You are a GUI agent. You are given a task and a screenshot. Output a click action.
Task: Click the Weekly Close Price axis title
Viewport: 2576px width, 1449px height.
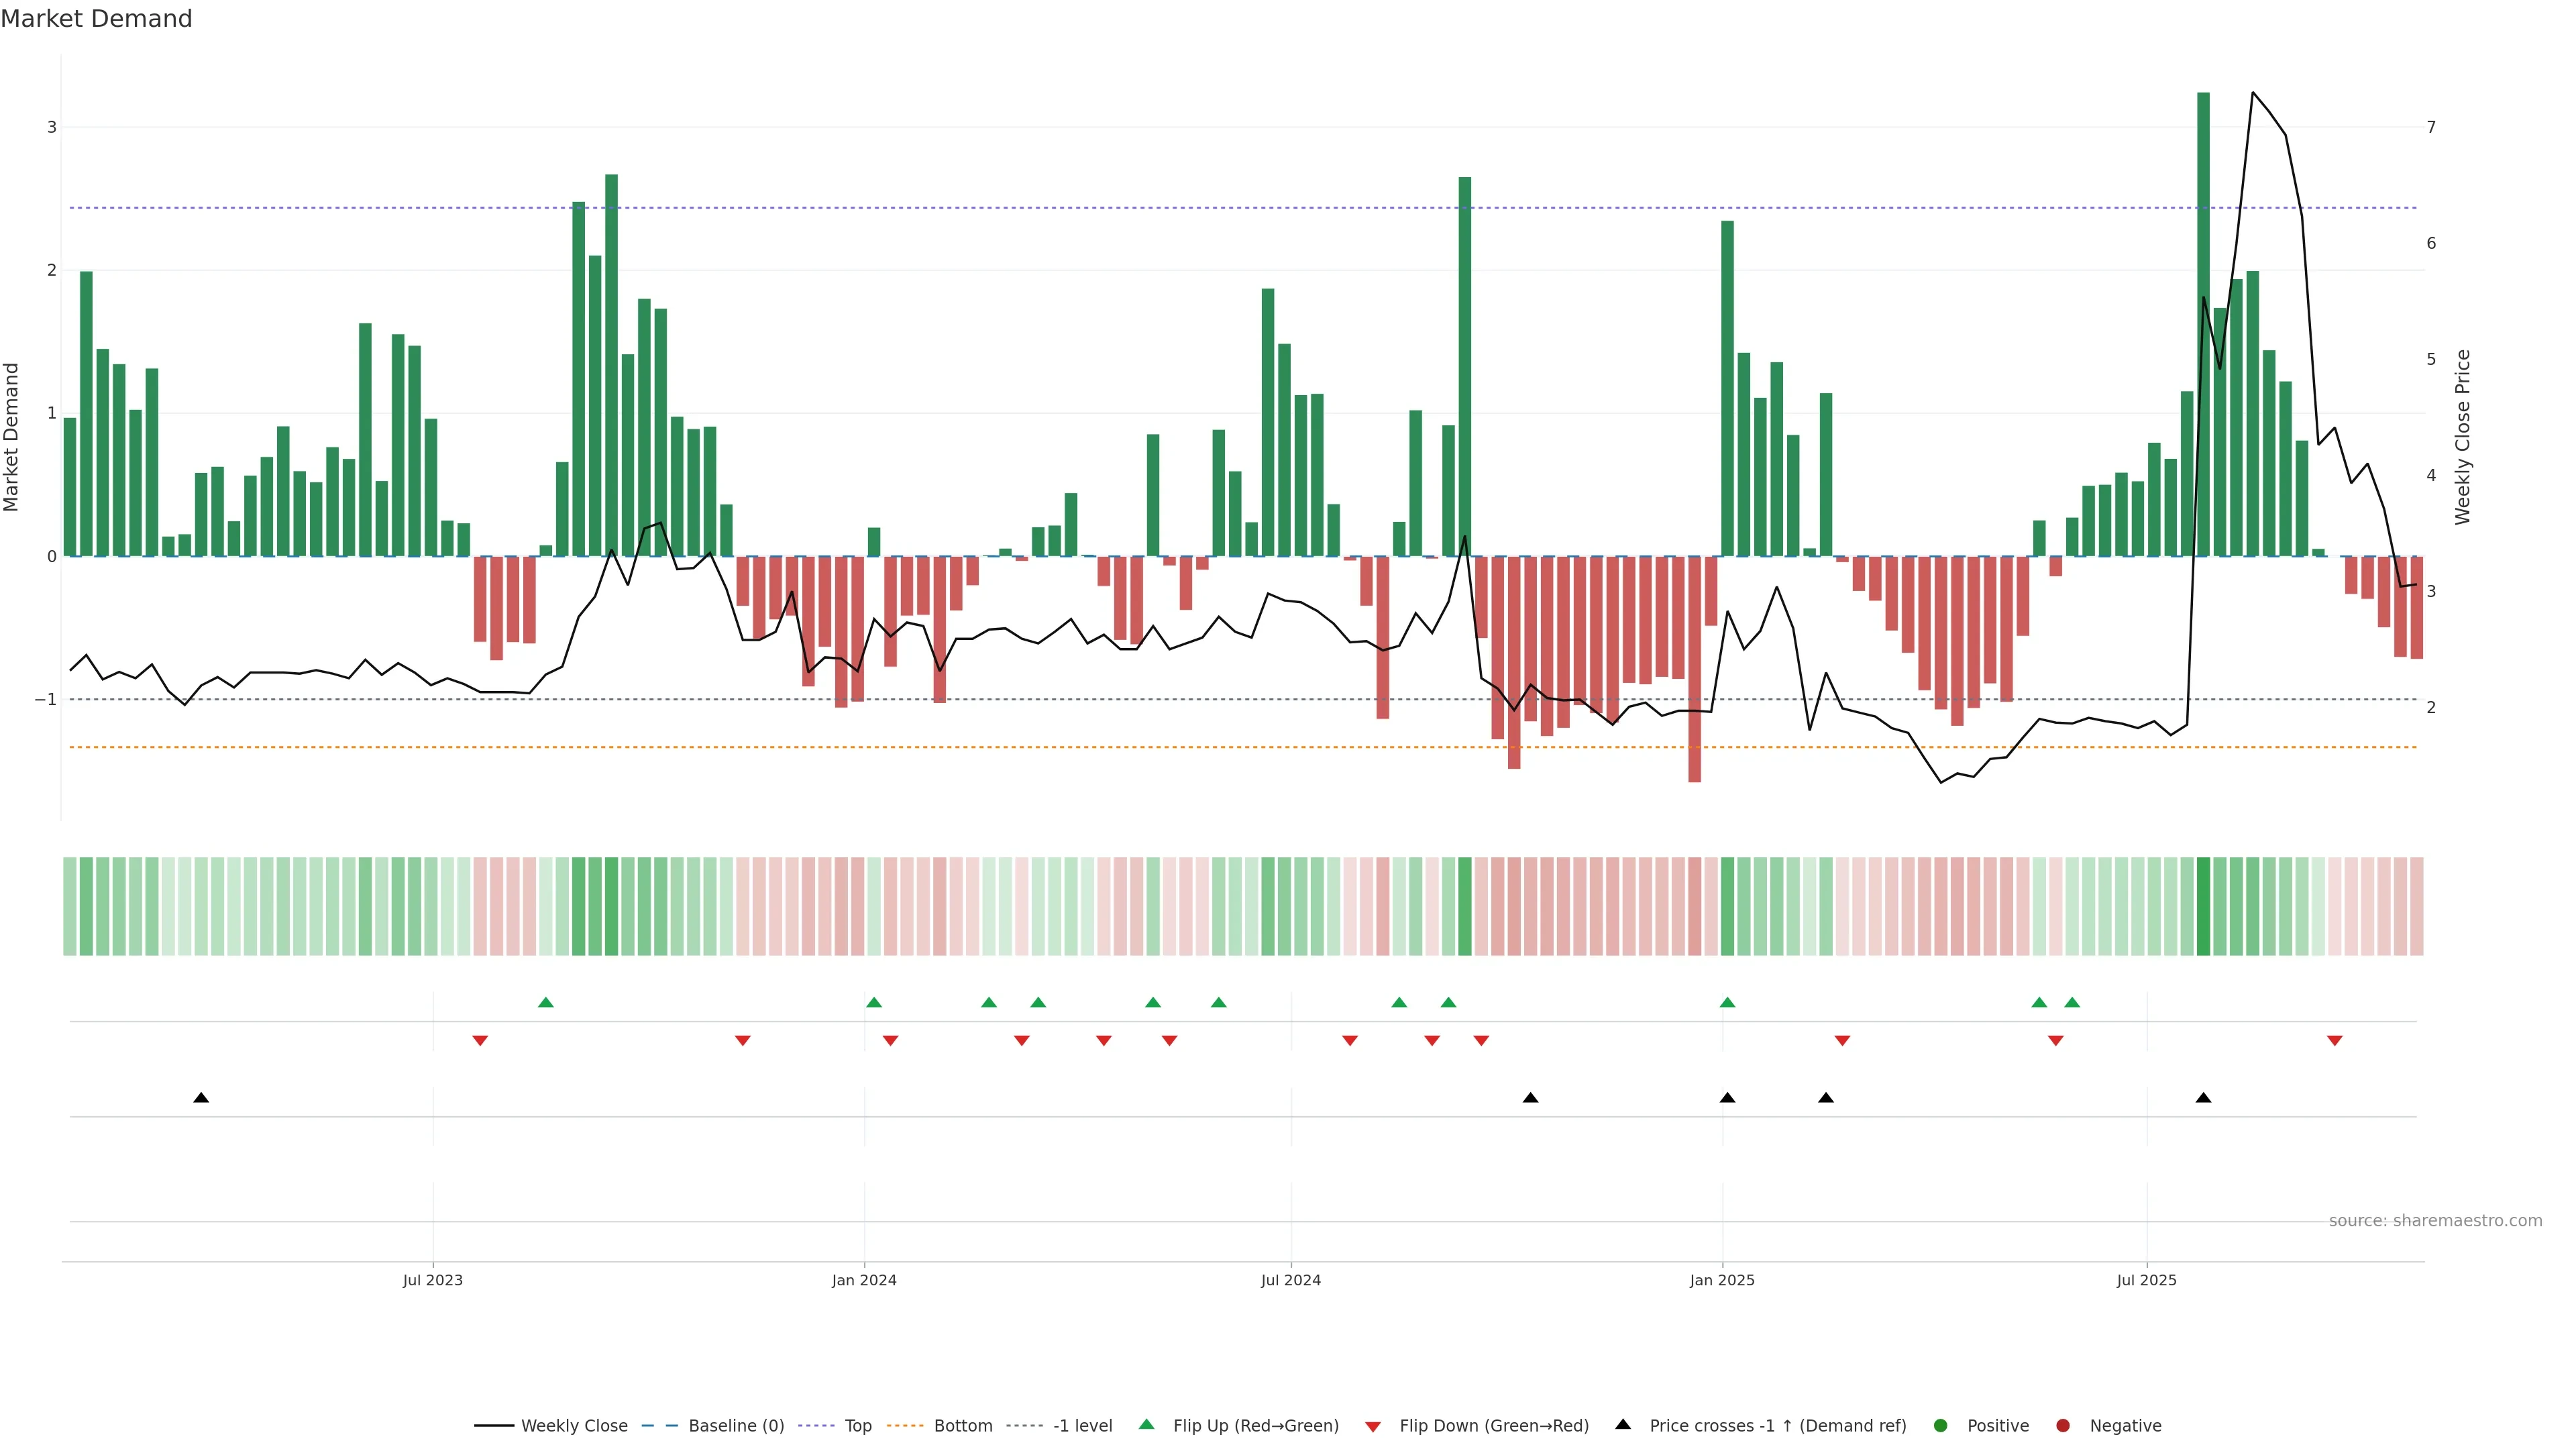click(2462, 437)
